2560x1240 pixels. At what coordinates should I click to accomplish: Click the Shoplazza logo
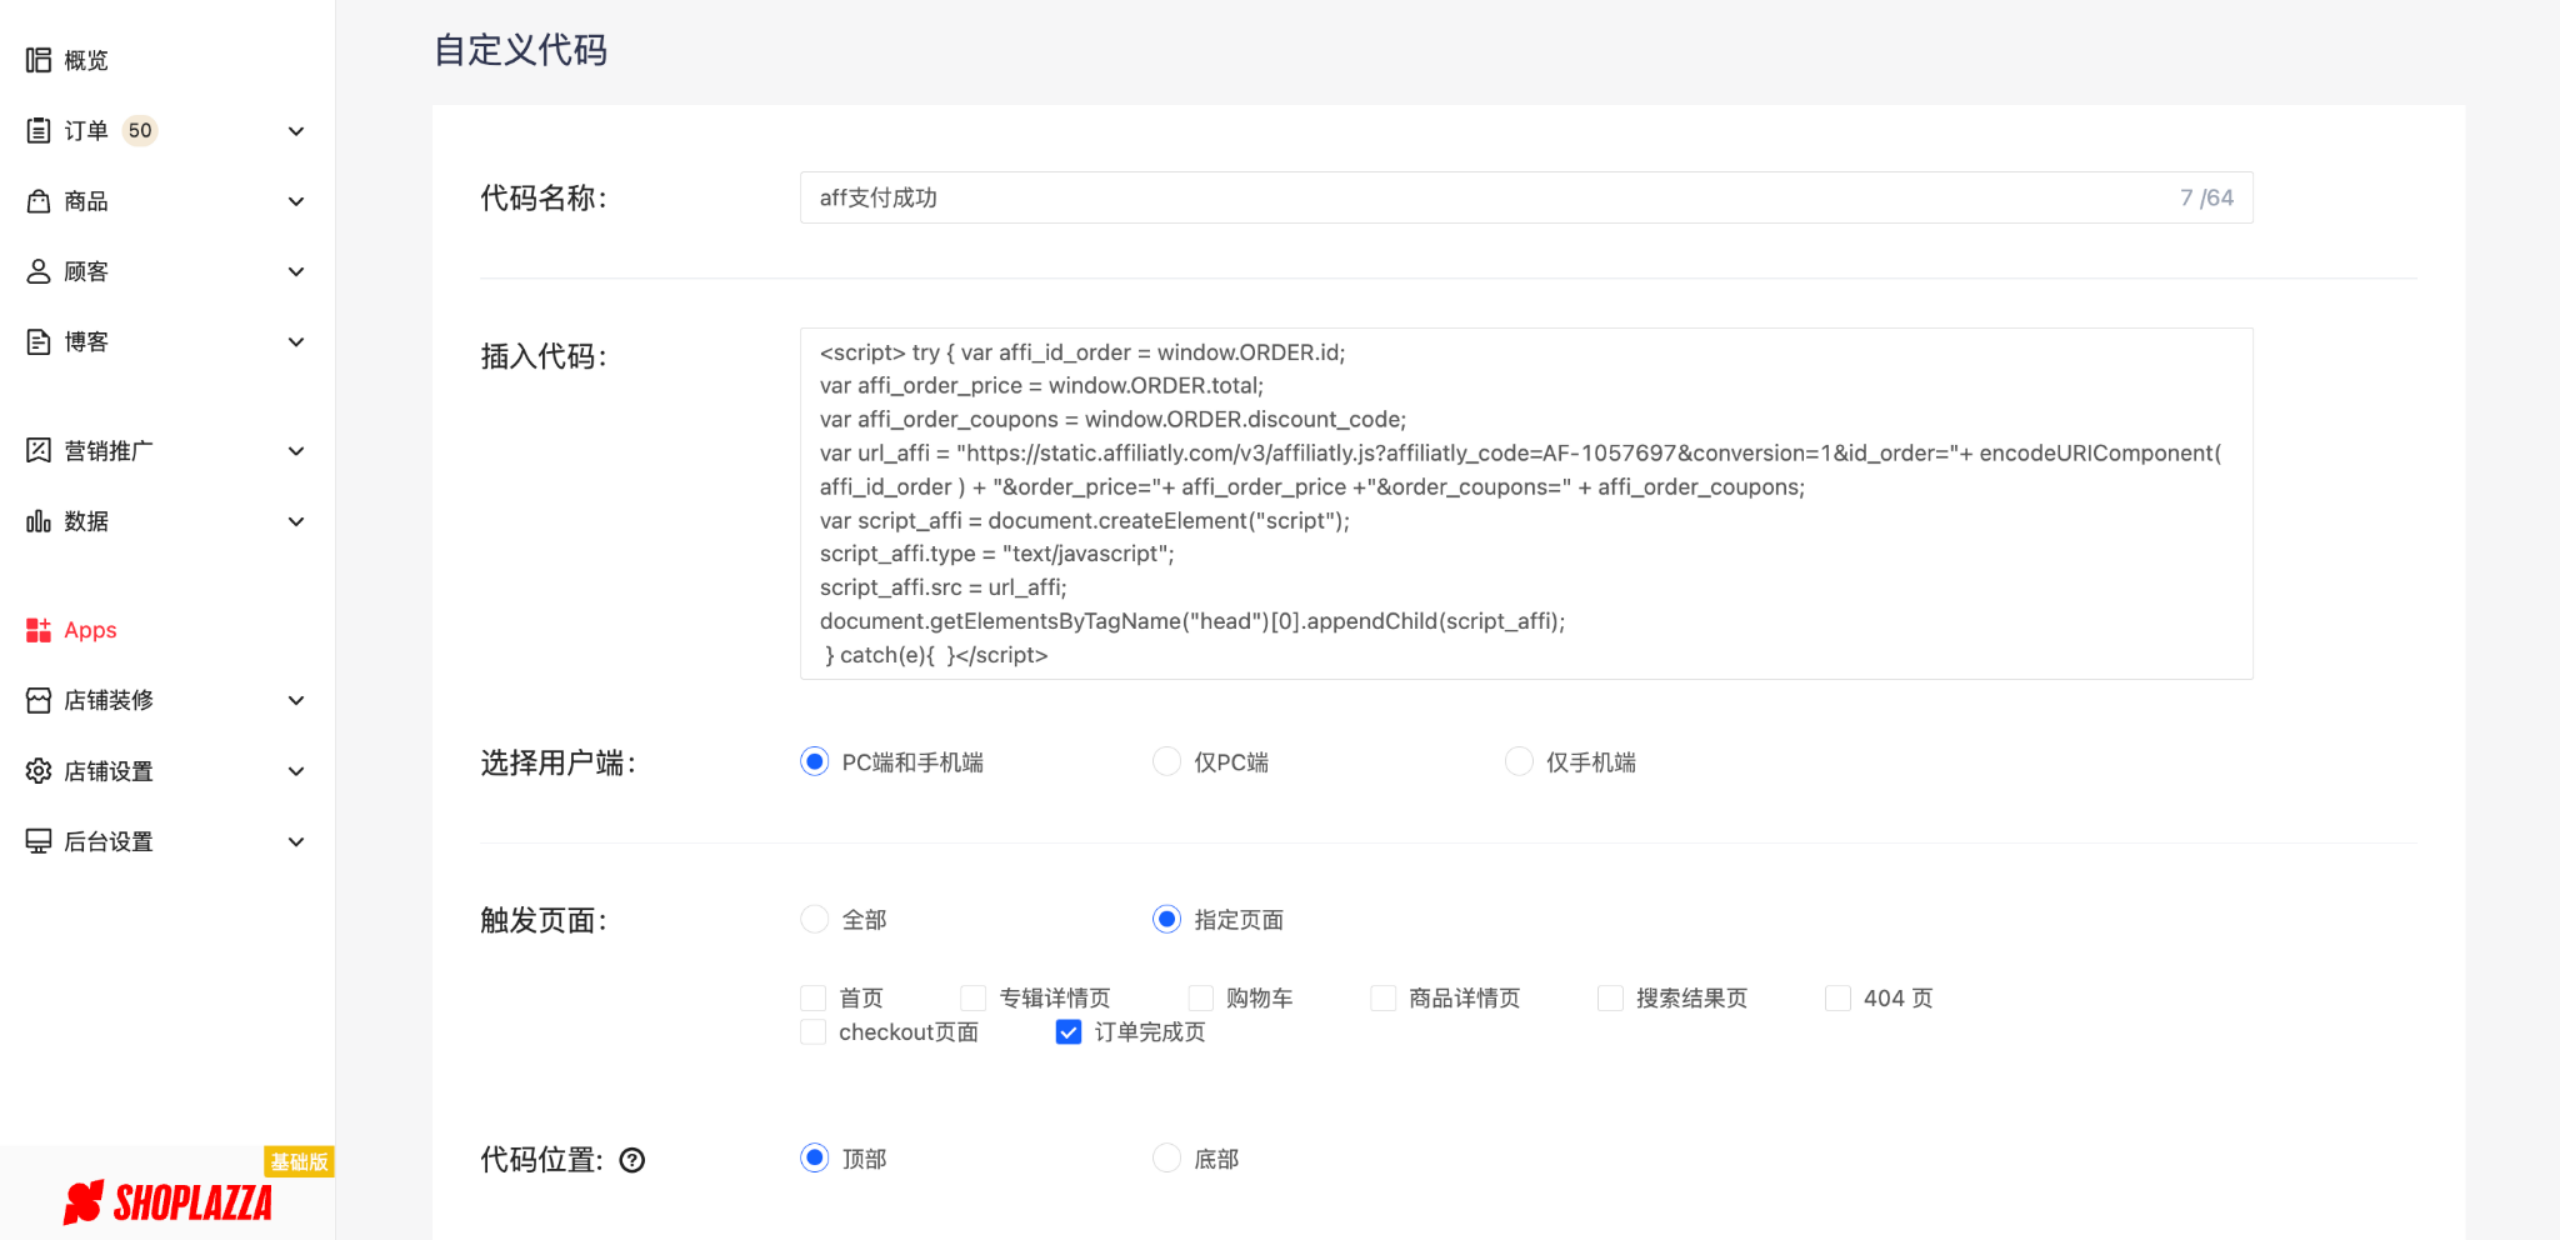coord(167,1202)
